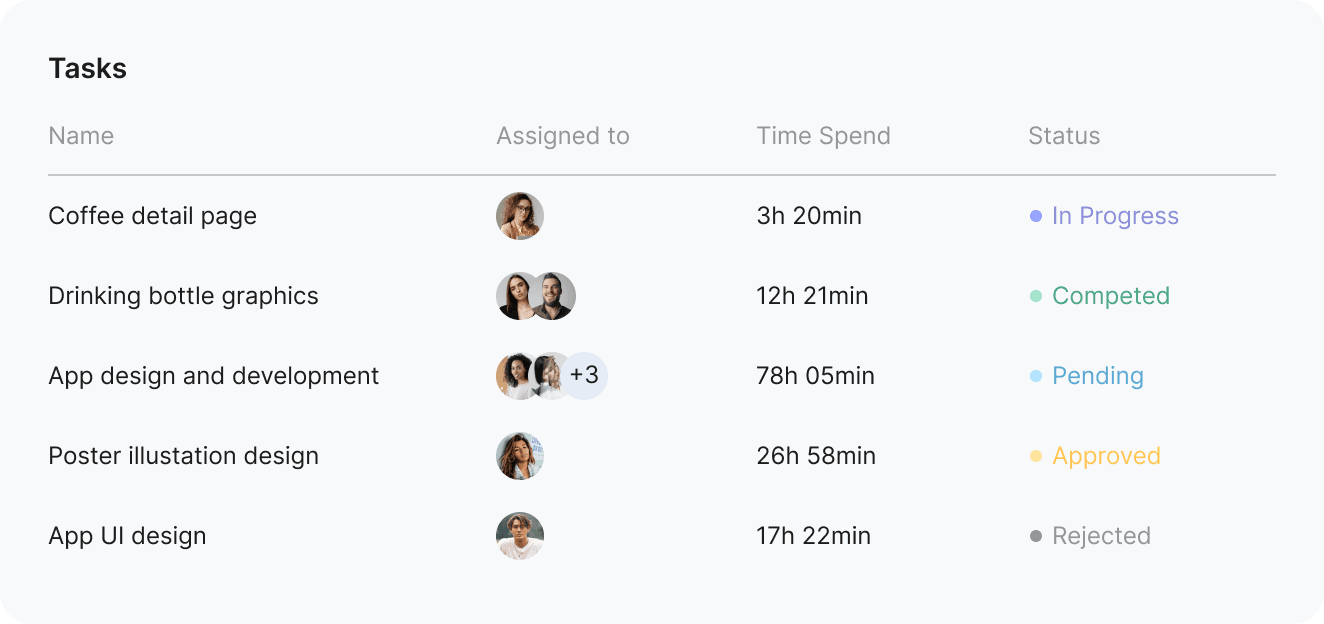
Task: Click the gray Rejected status dot
Action: tap(1036, 536)
